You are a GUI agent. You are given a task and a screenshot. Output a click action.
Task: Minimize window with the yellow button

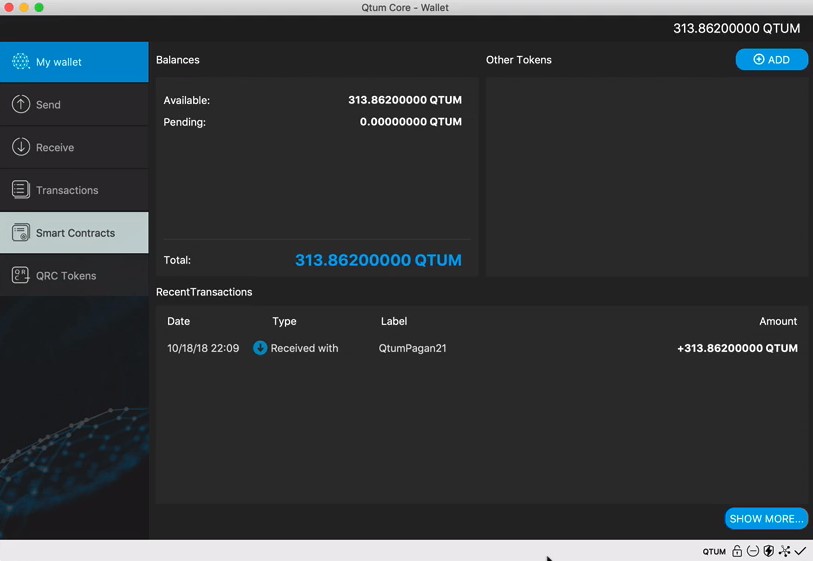pos(24,7)
